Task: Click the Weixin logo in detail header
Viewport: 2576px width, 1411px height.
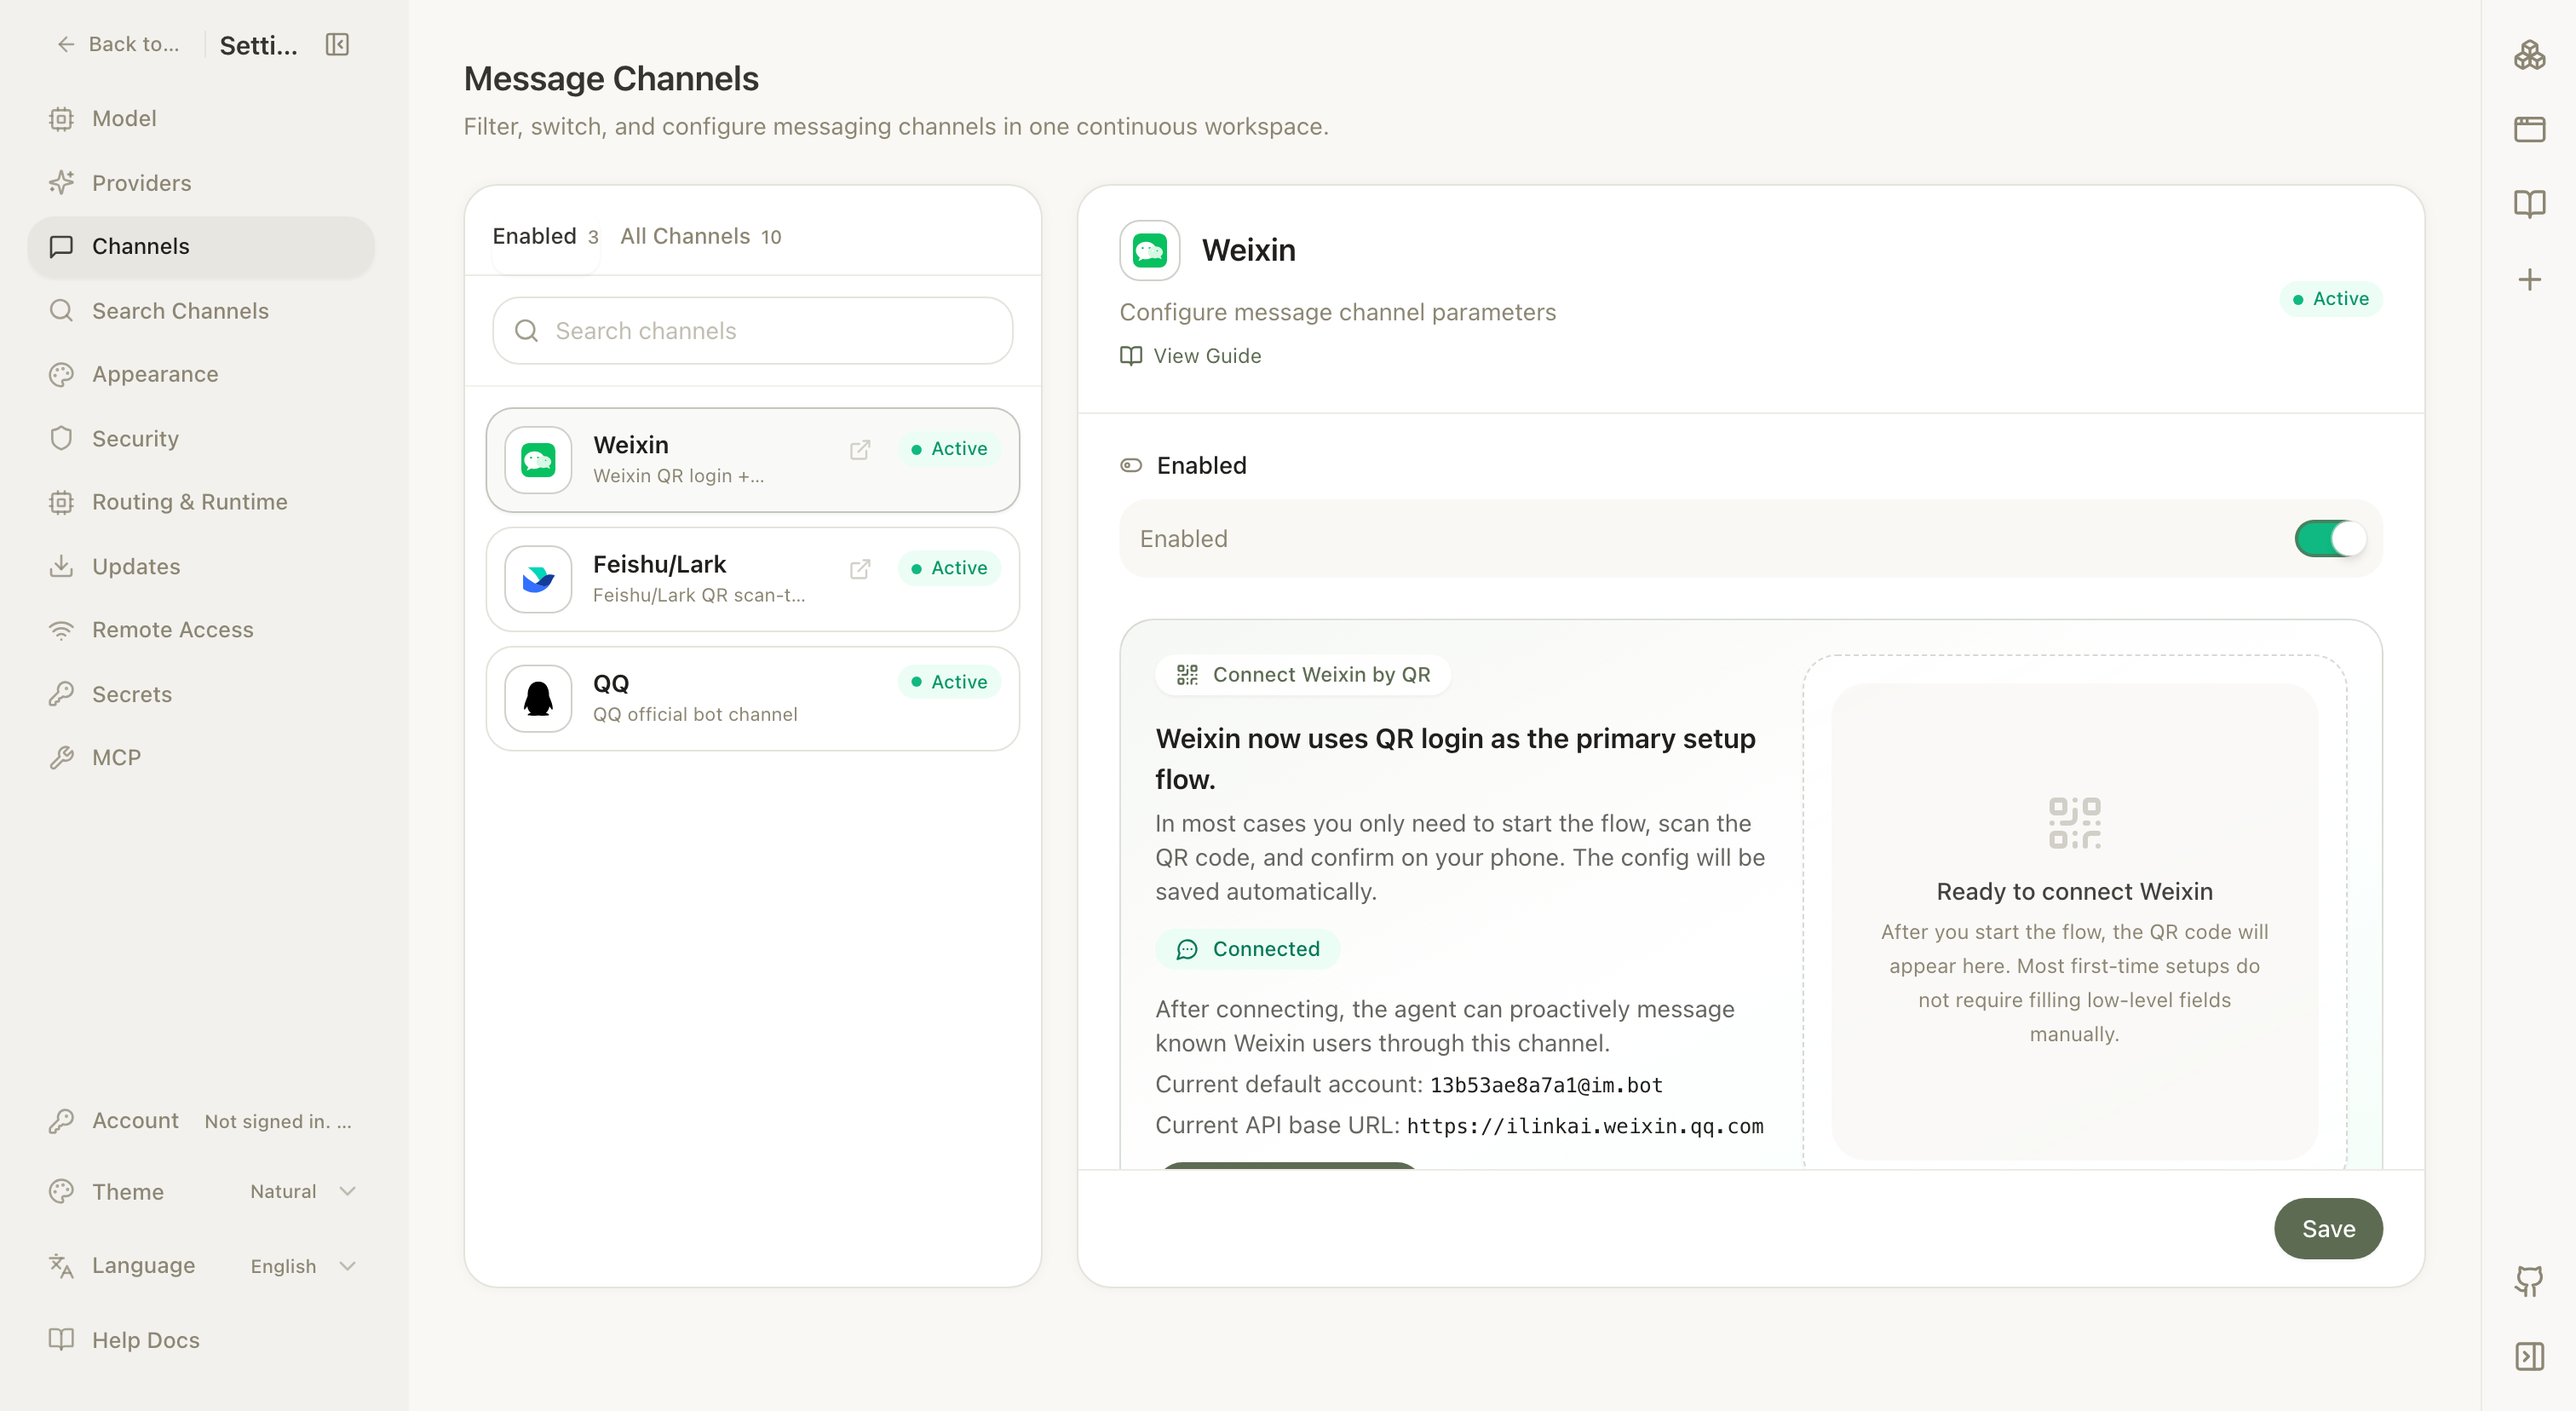Action: click(1150, 250)
